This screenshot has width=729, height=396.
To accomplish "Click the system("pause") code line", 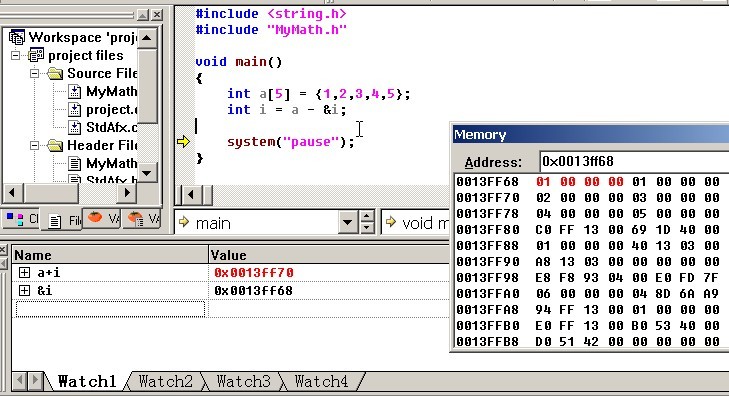I will click(291, 142).
